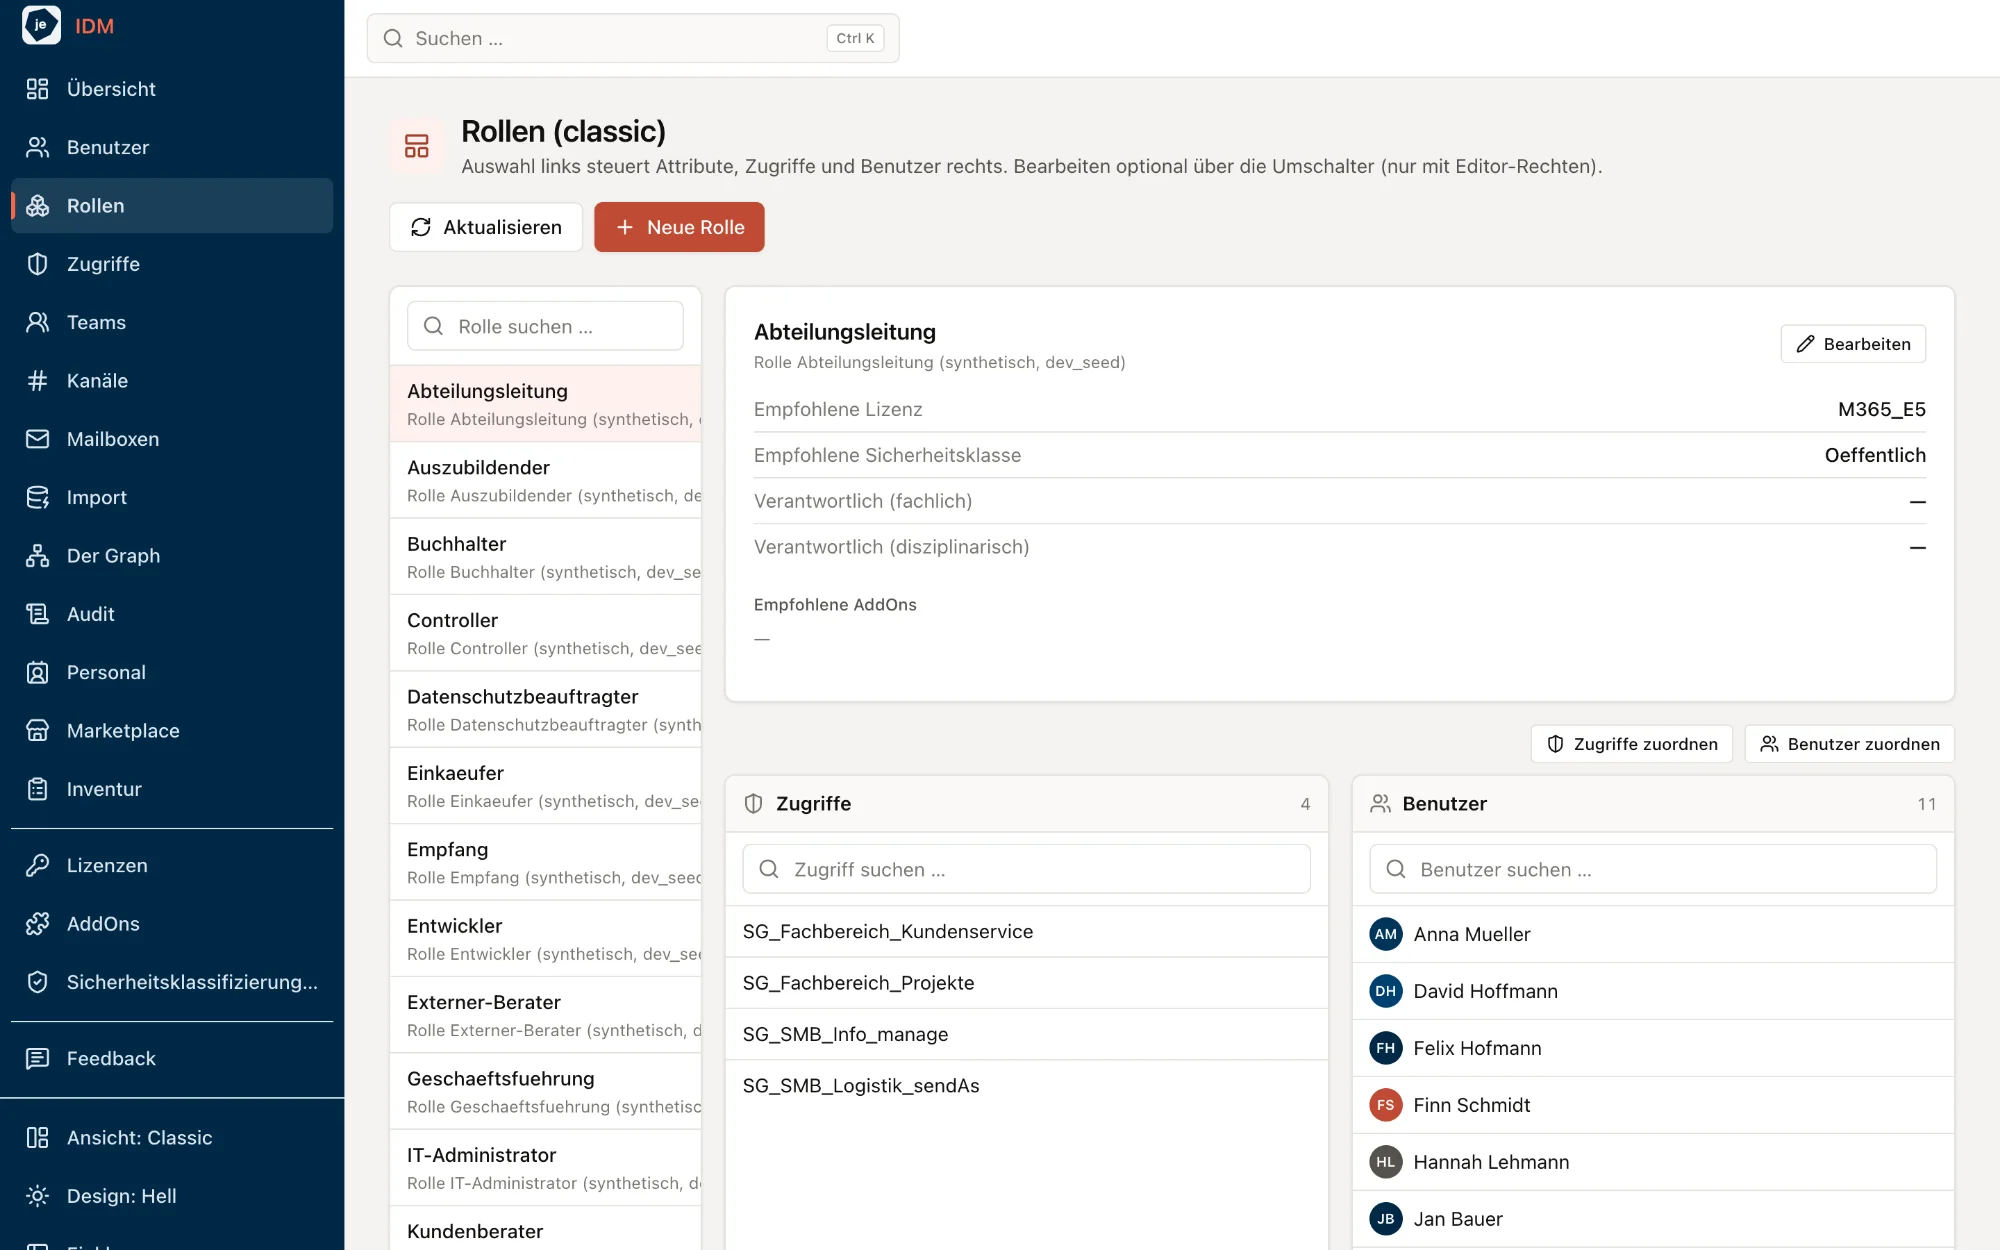2000x1250 pixels.
Task: Click Zugriffe zuordnen button
Action: 1632,744
